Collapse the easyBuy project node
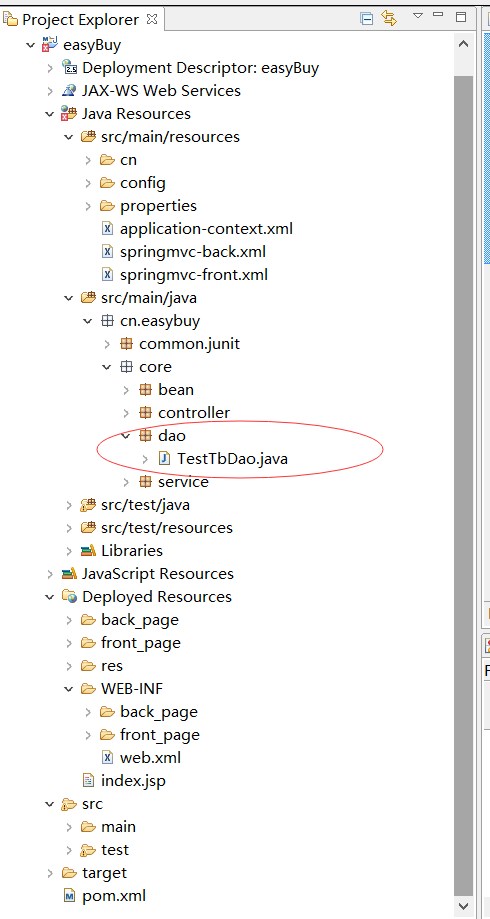 [x=31, y=45]
